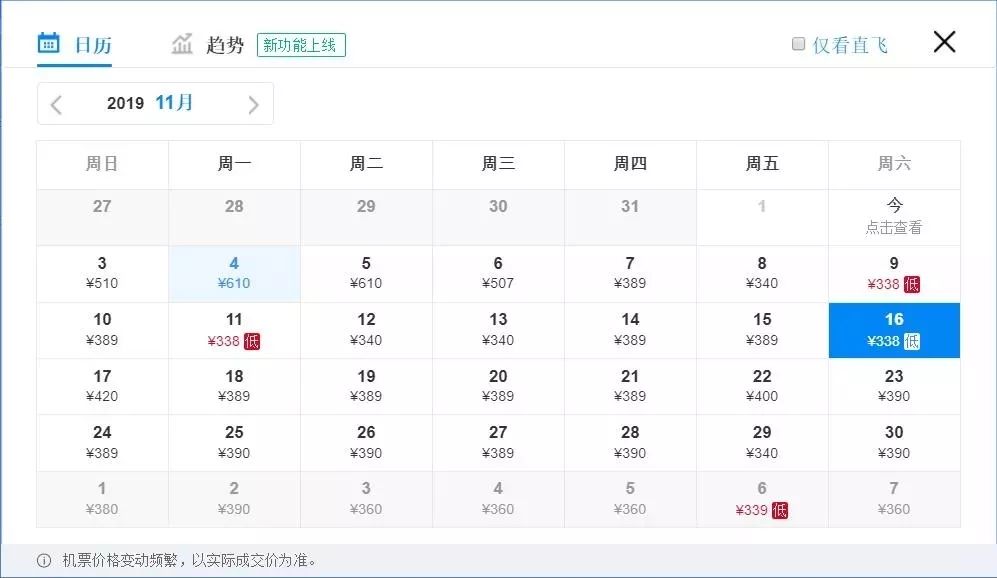
Task: Switch to the 日历 tab
Action: 75,44
